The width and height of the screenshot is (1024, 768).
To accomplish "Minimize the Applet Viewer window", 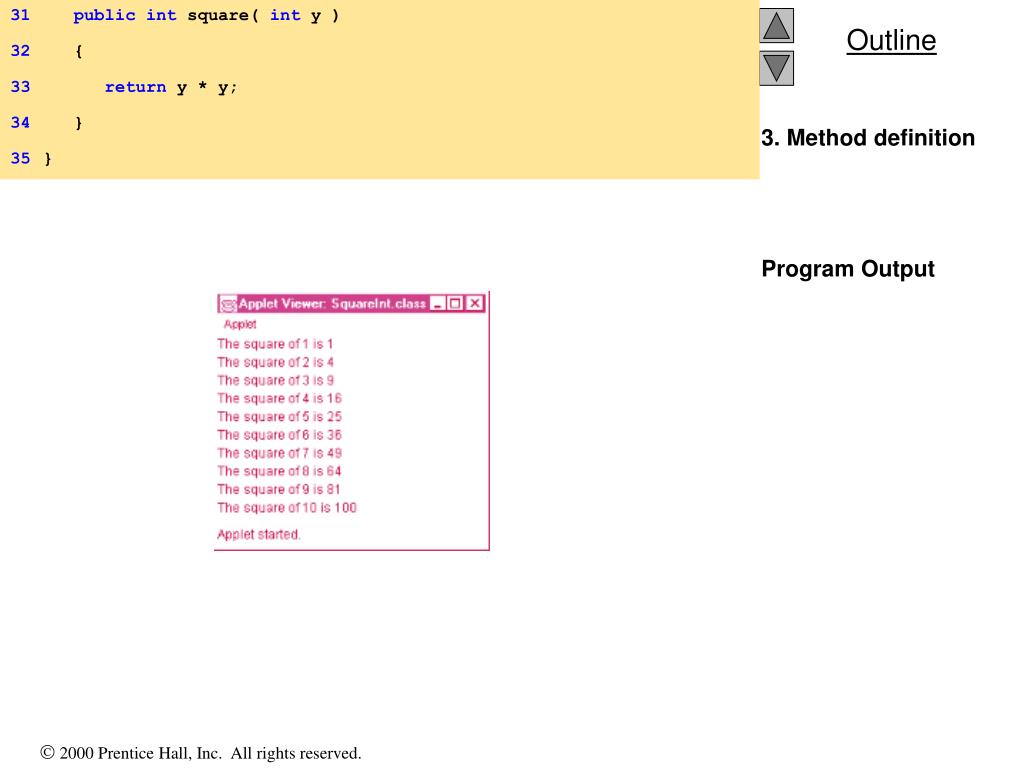I will [438, 304].
